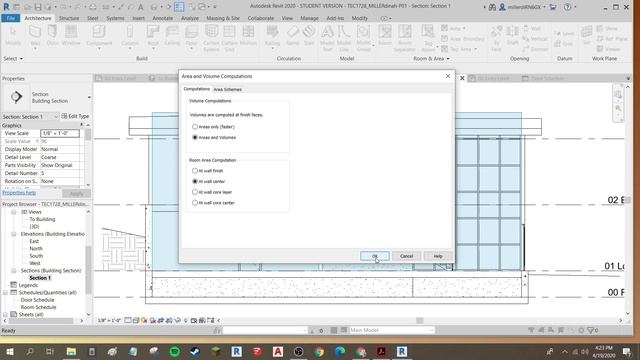Select the Ceiling tool

[x=172, y=36]
